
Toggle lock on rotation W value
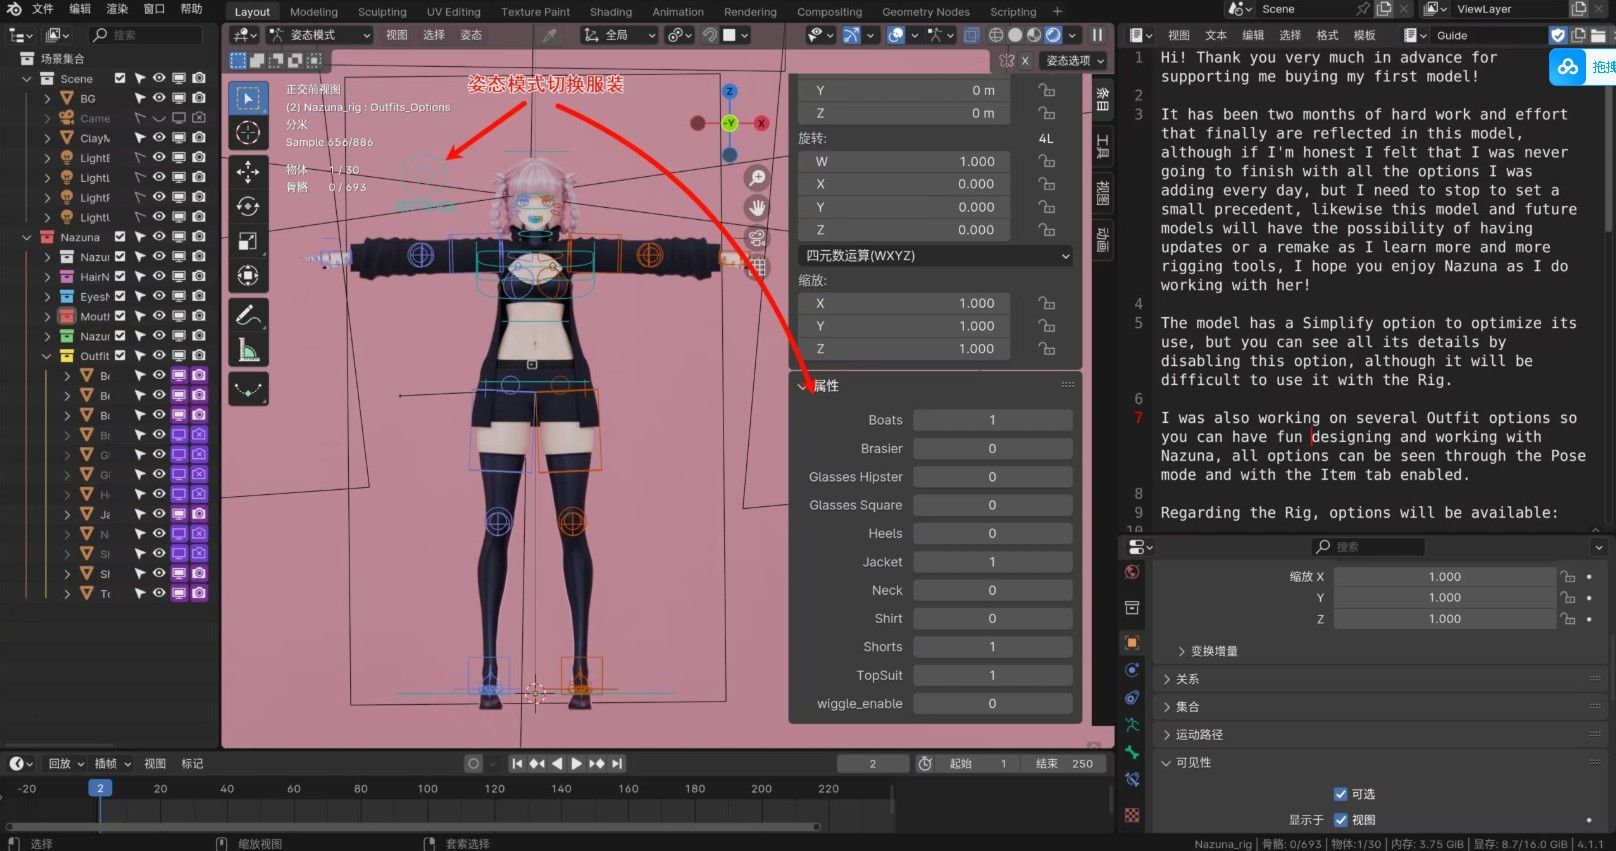coord(1047,161)
